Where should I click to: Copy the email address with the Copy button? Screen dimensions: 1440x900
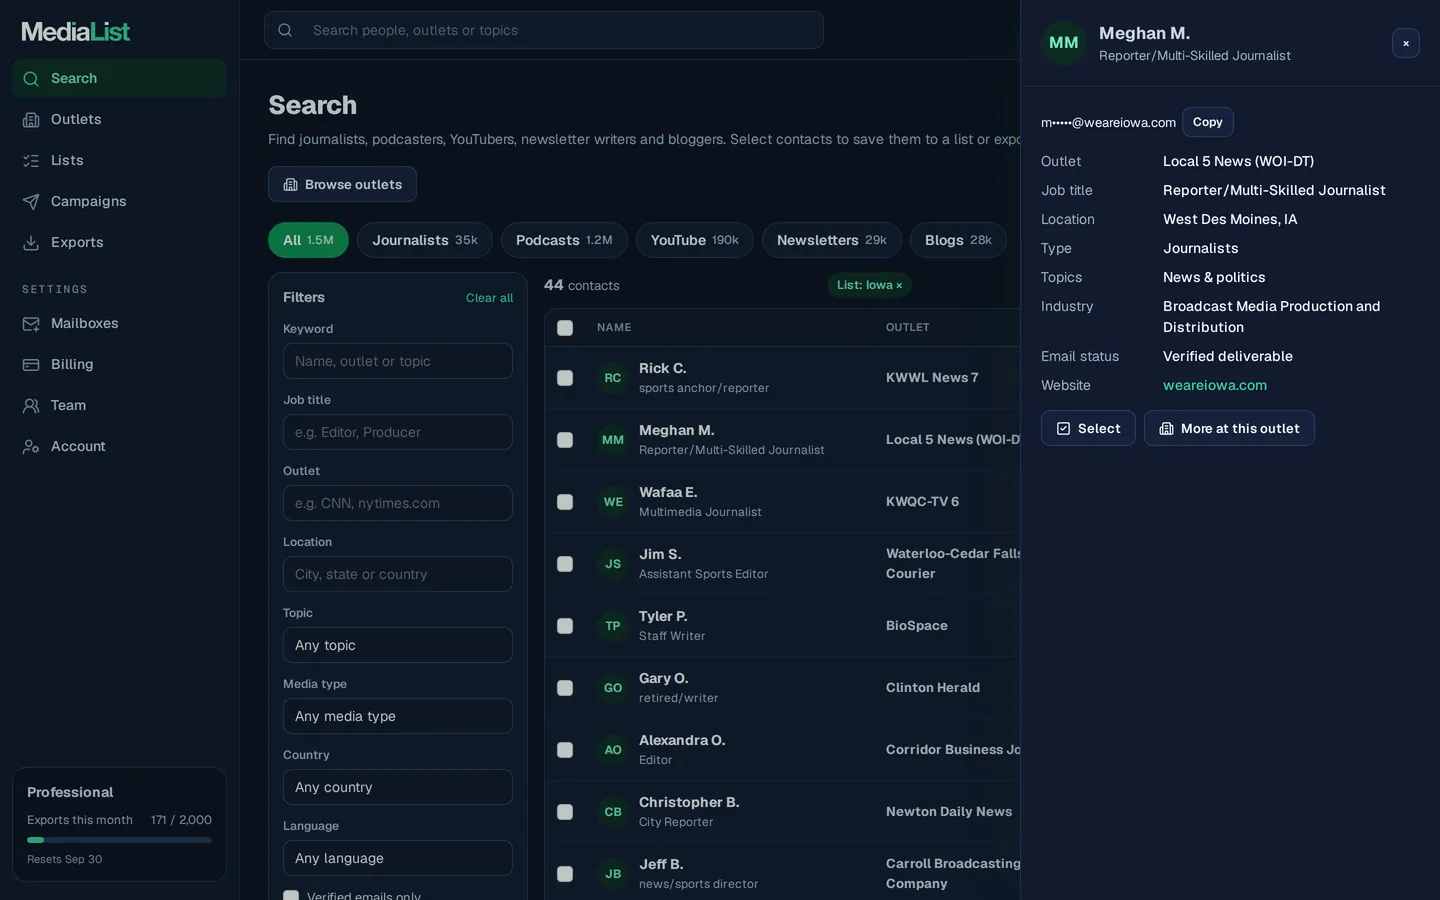1208,122
